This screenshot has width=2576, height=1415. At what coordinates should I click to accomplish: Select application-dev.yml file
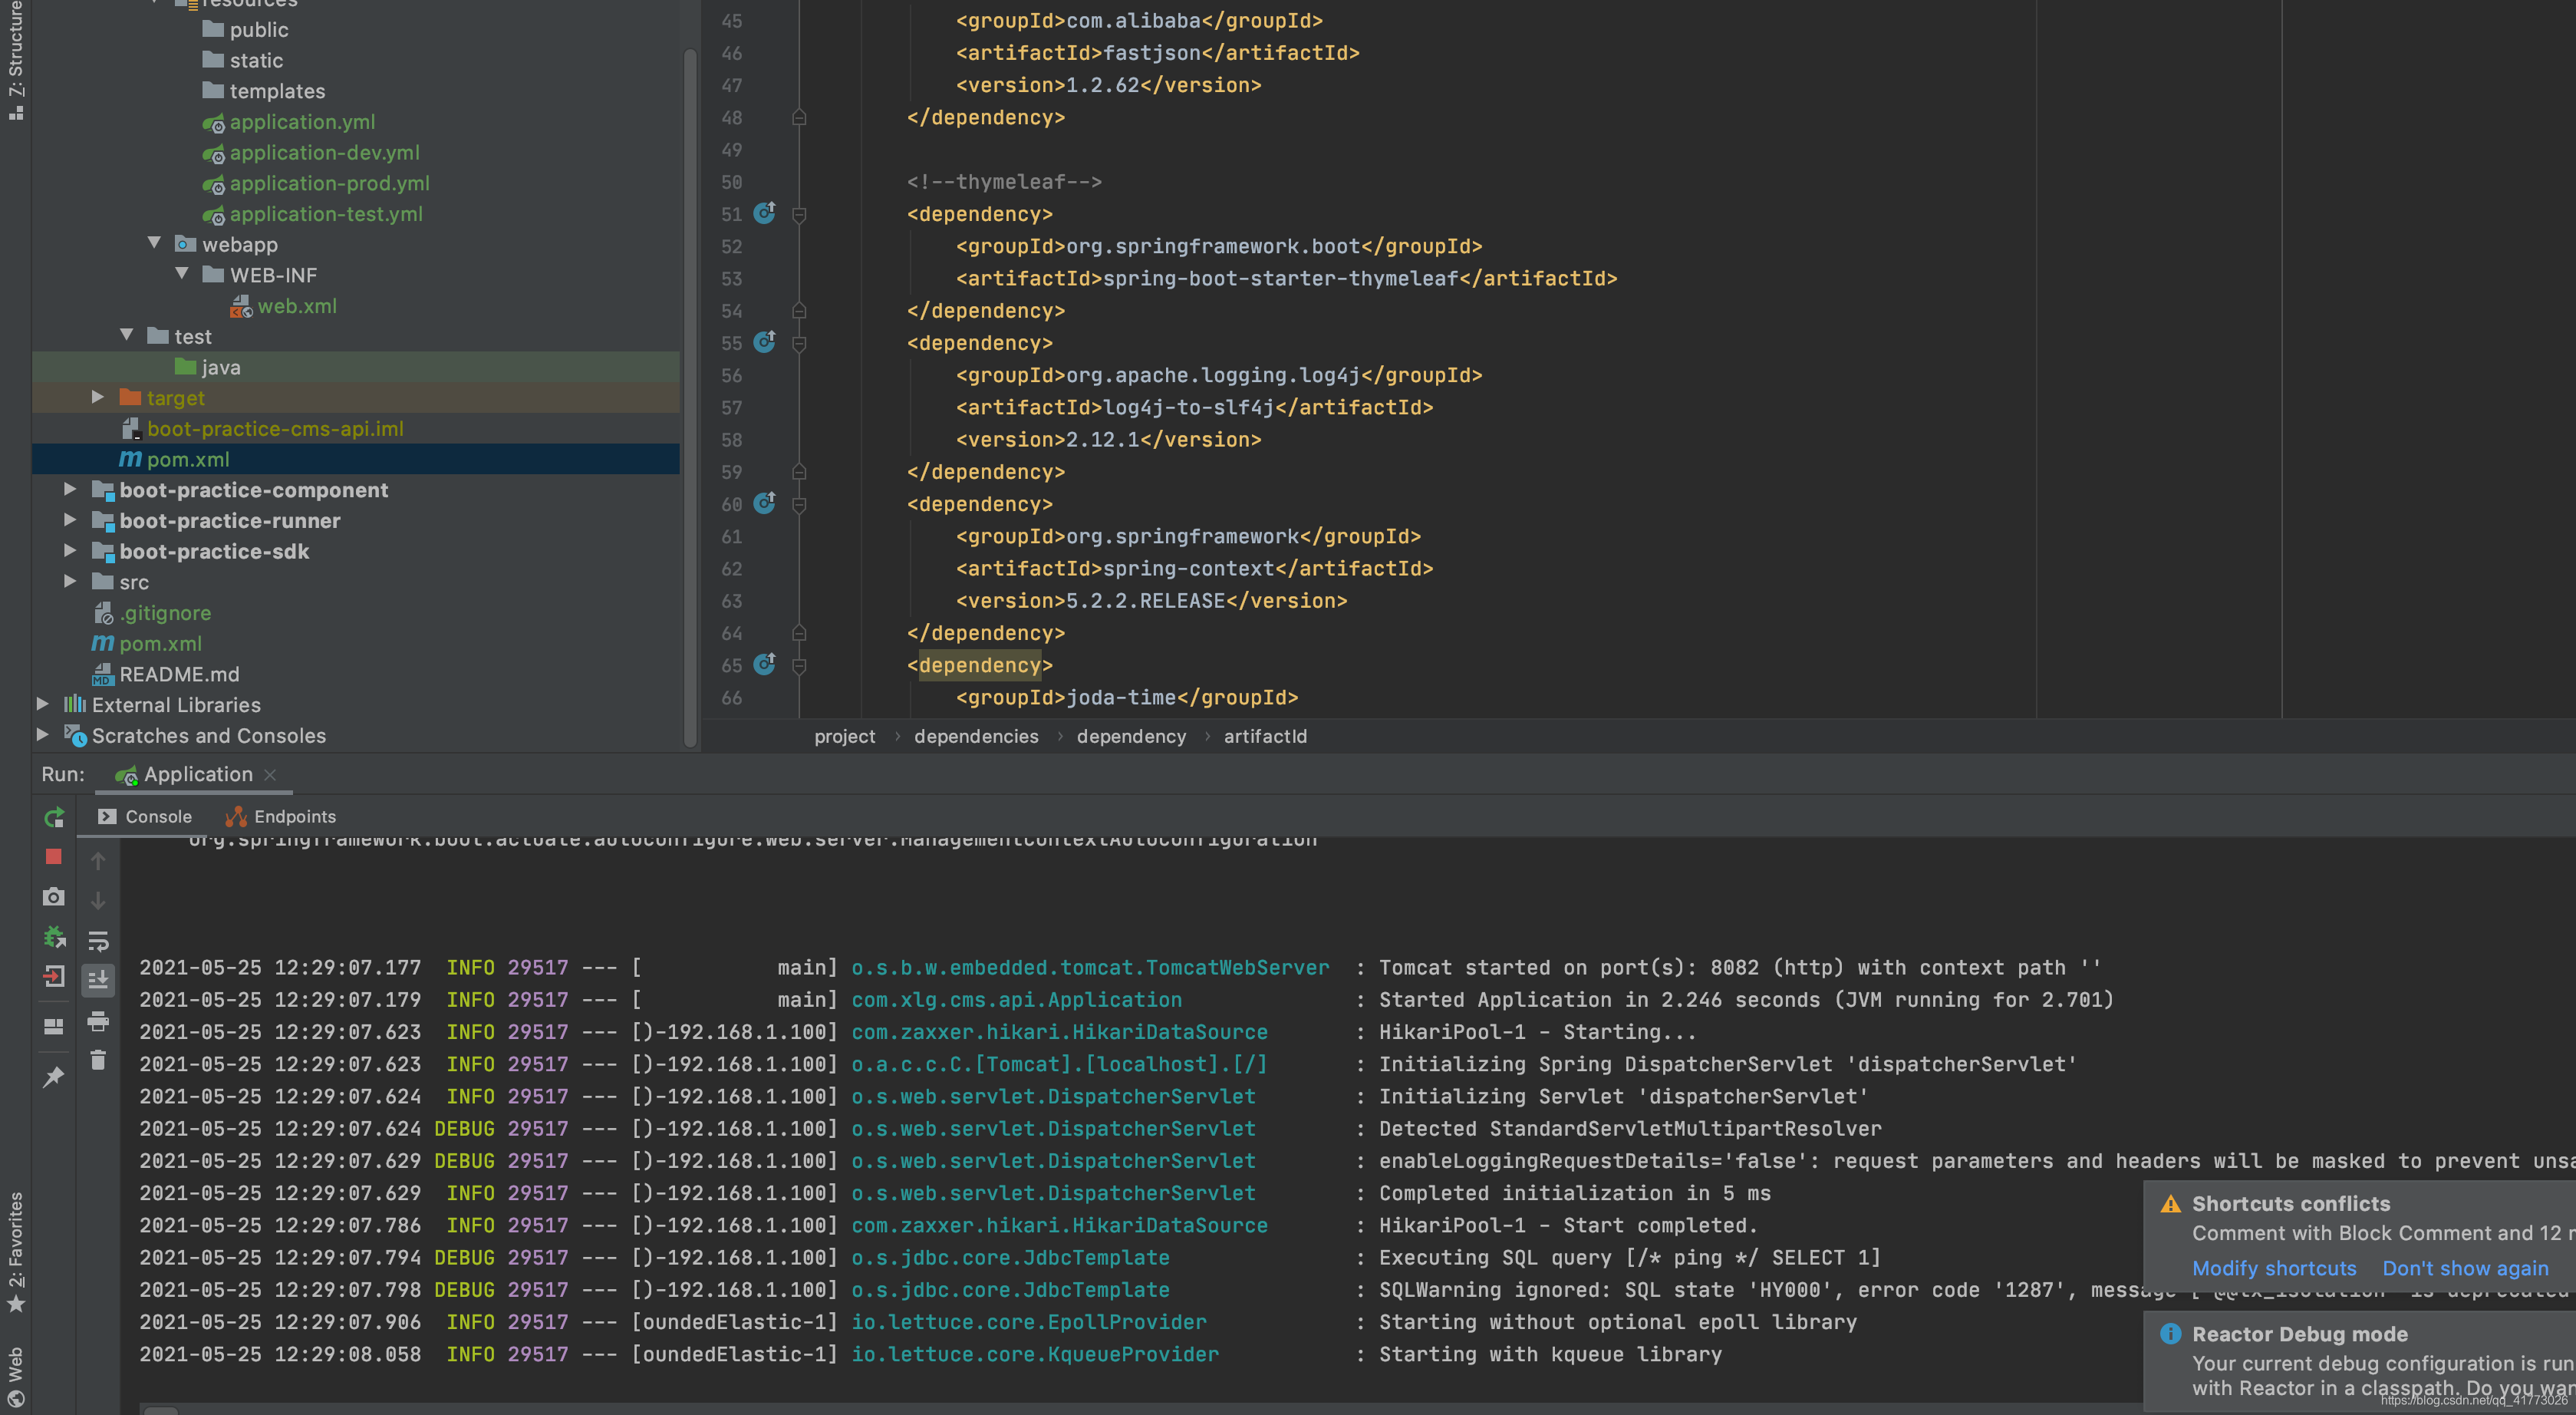324,153
